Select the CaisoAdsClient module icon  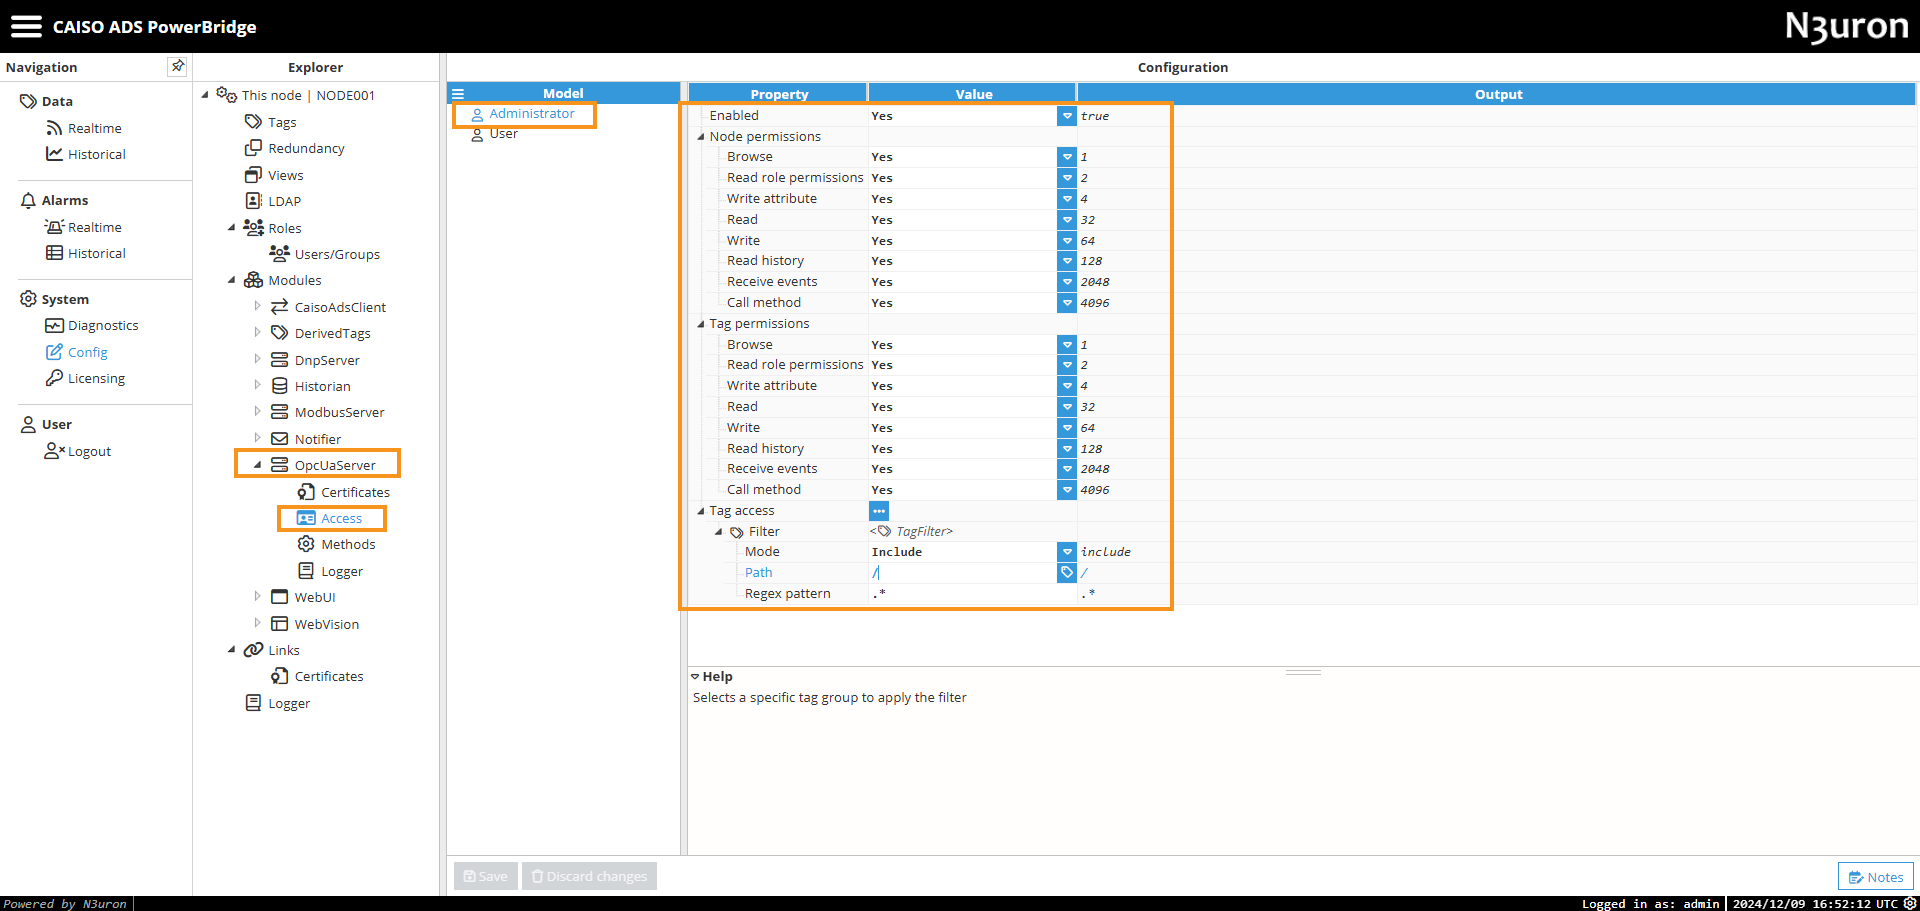(280, 307)
